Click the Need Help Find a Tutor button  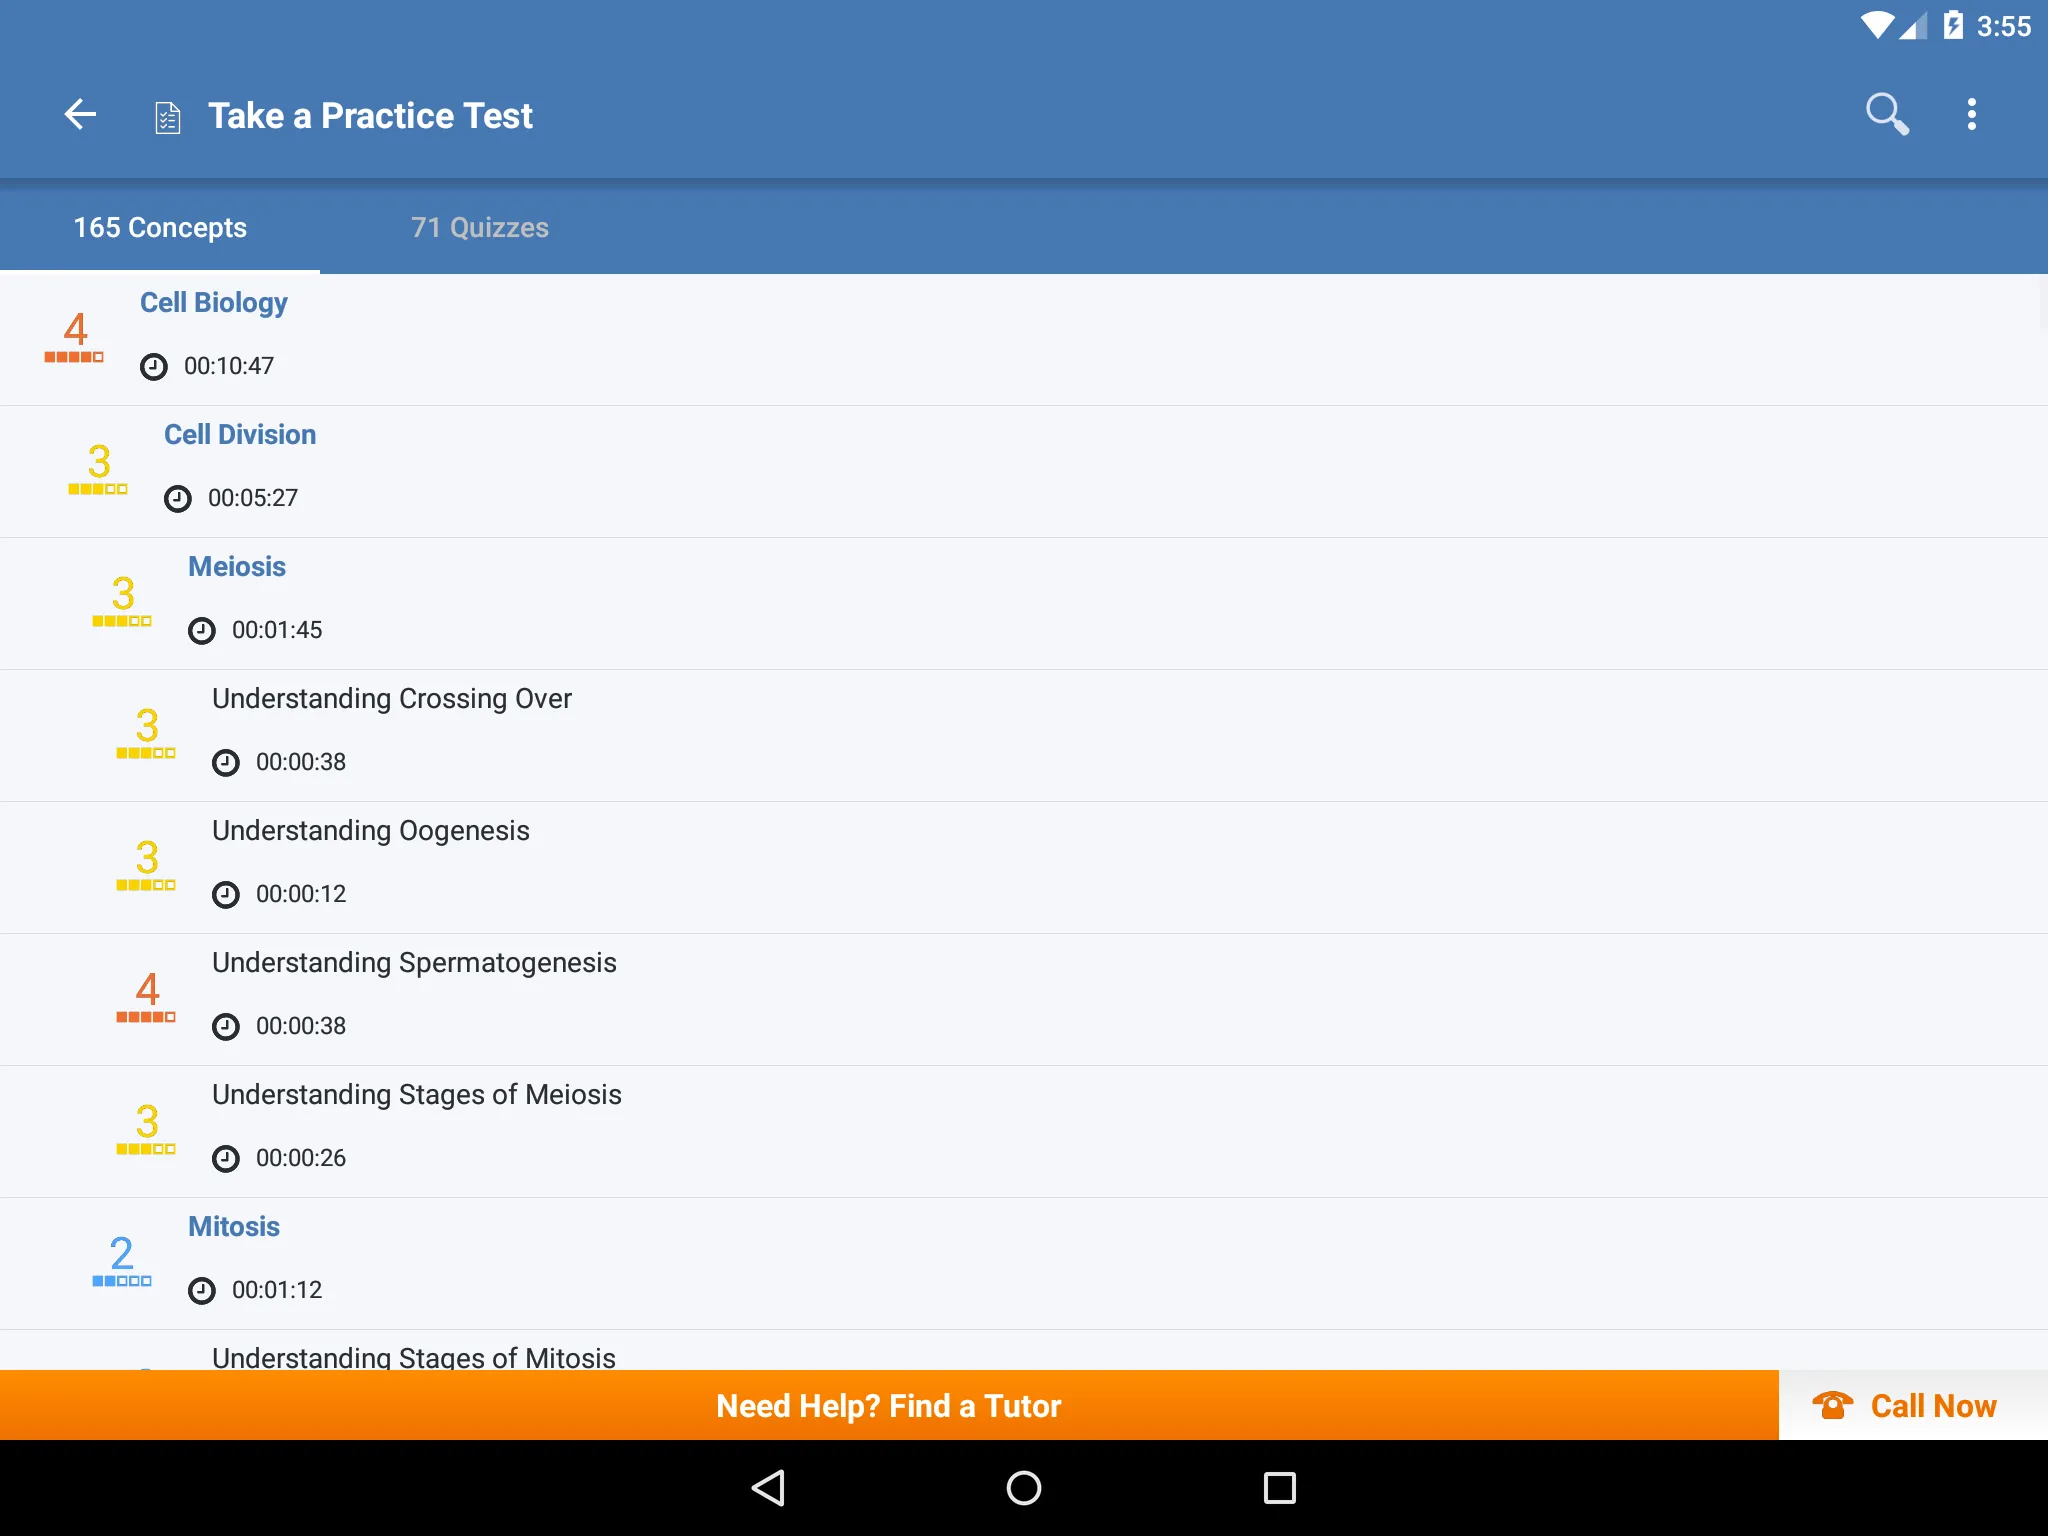[x=889, y=1405]
